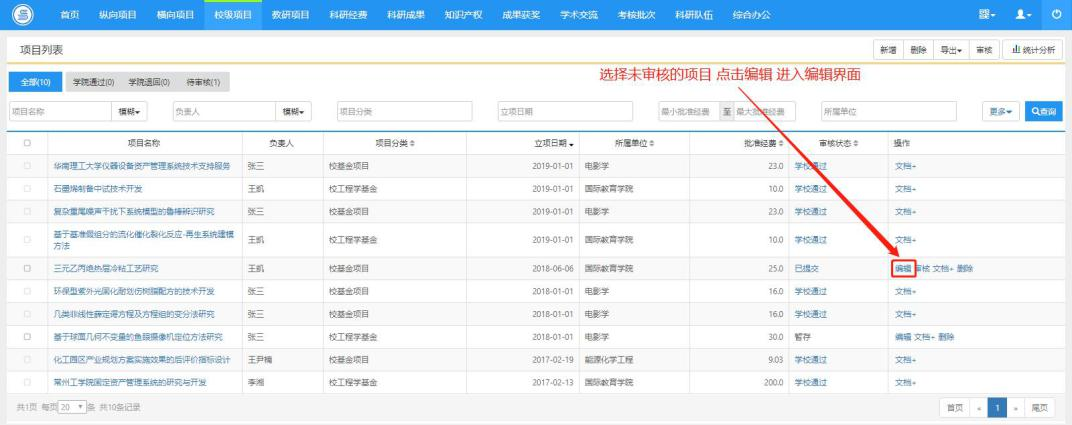Select the 待审核(1) tab
The image size is (1072, 425).
point(203,82)
